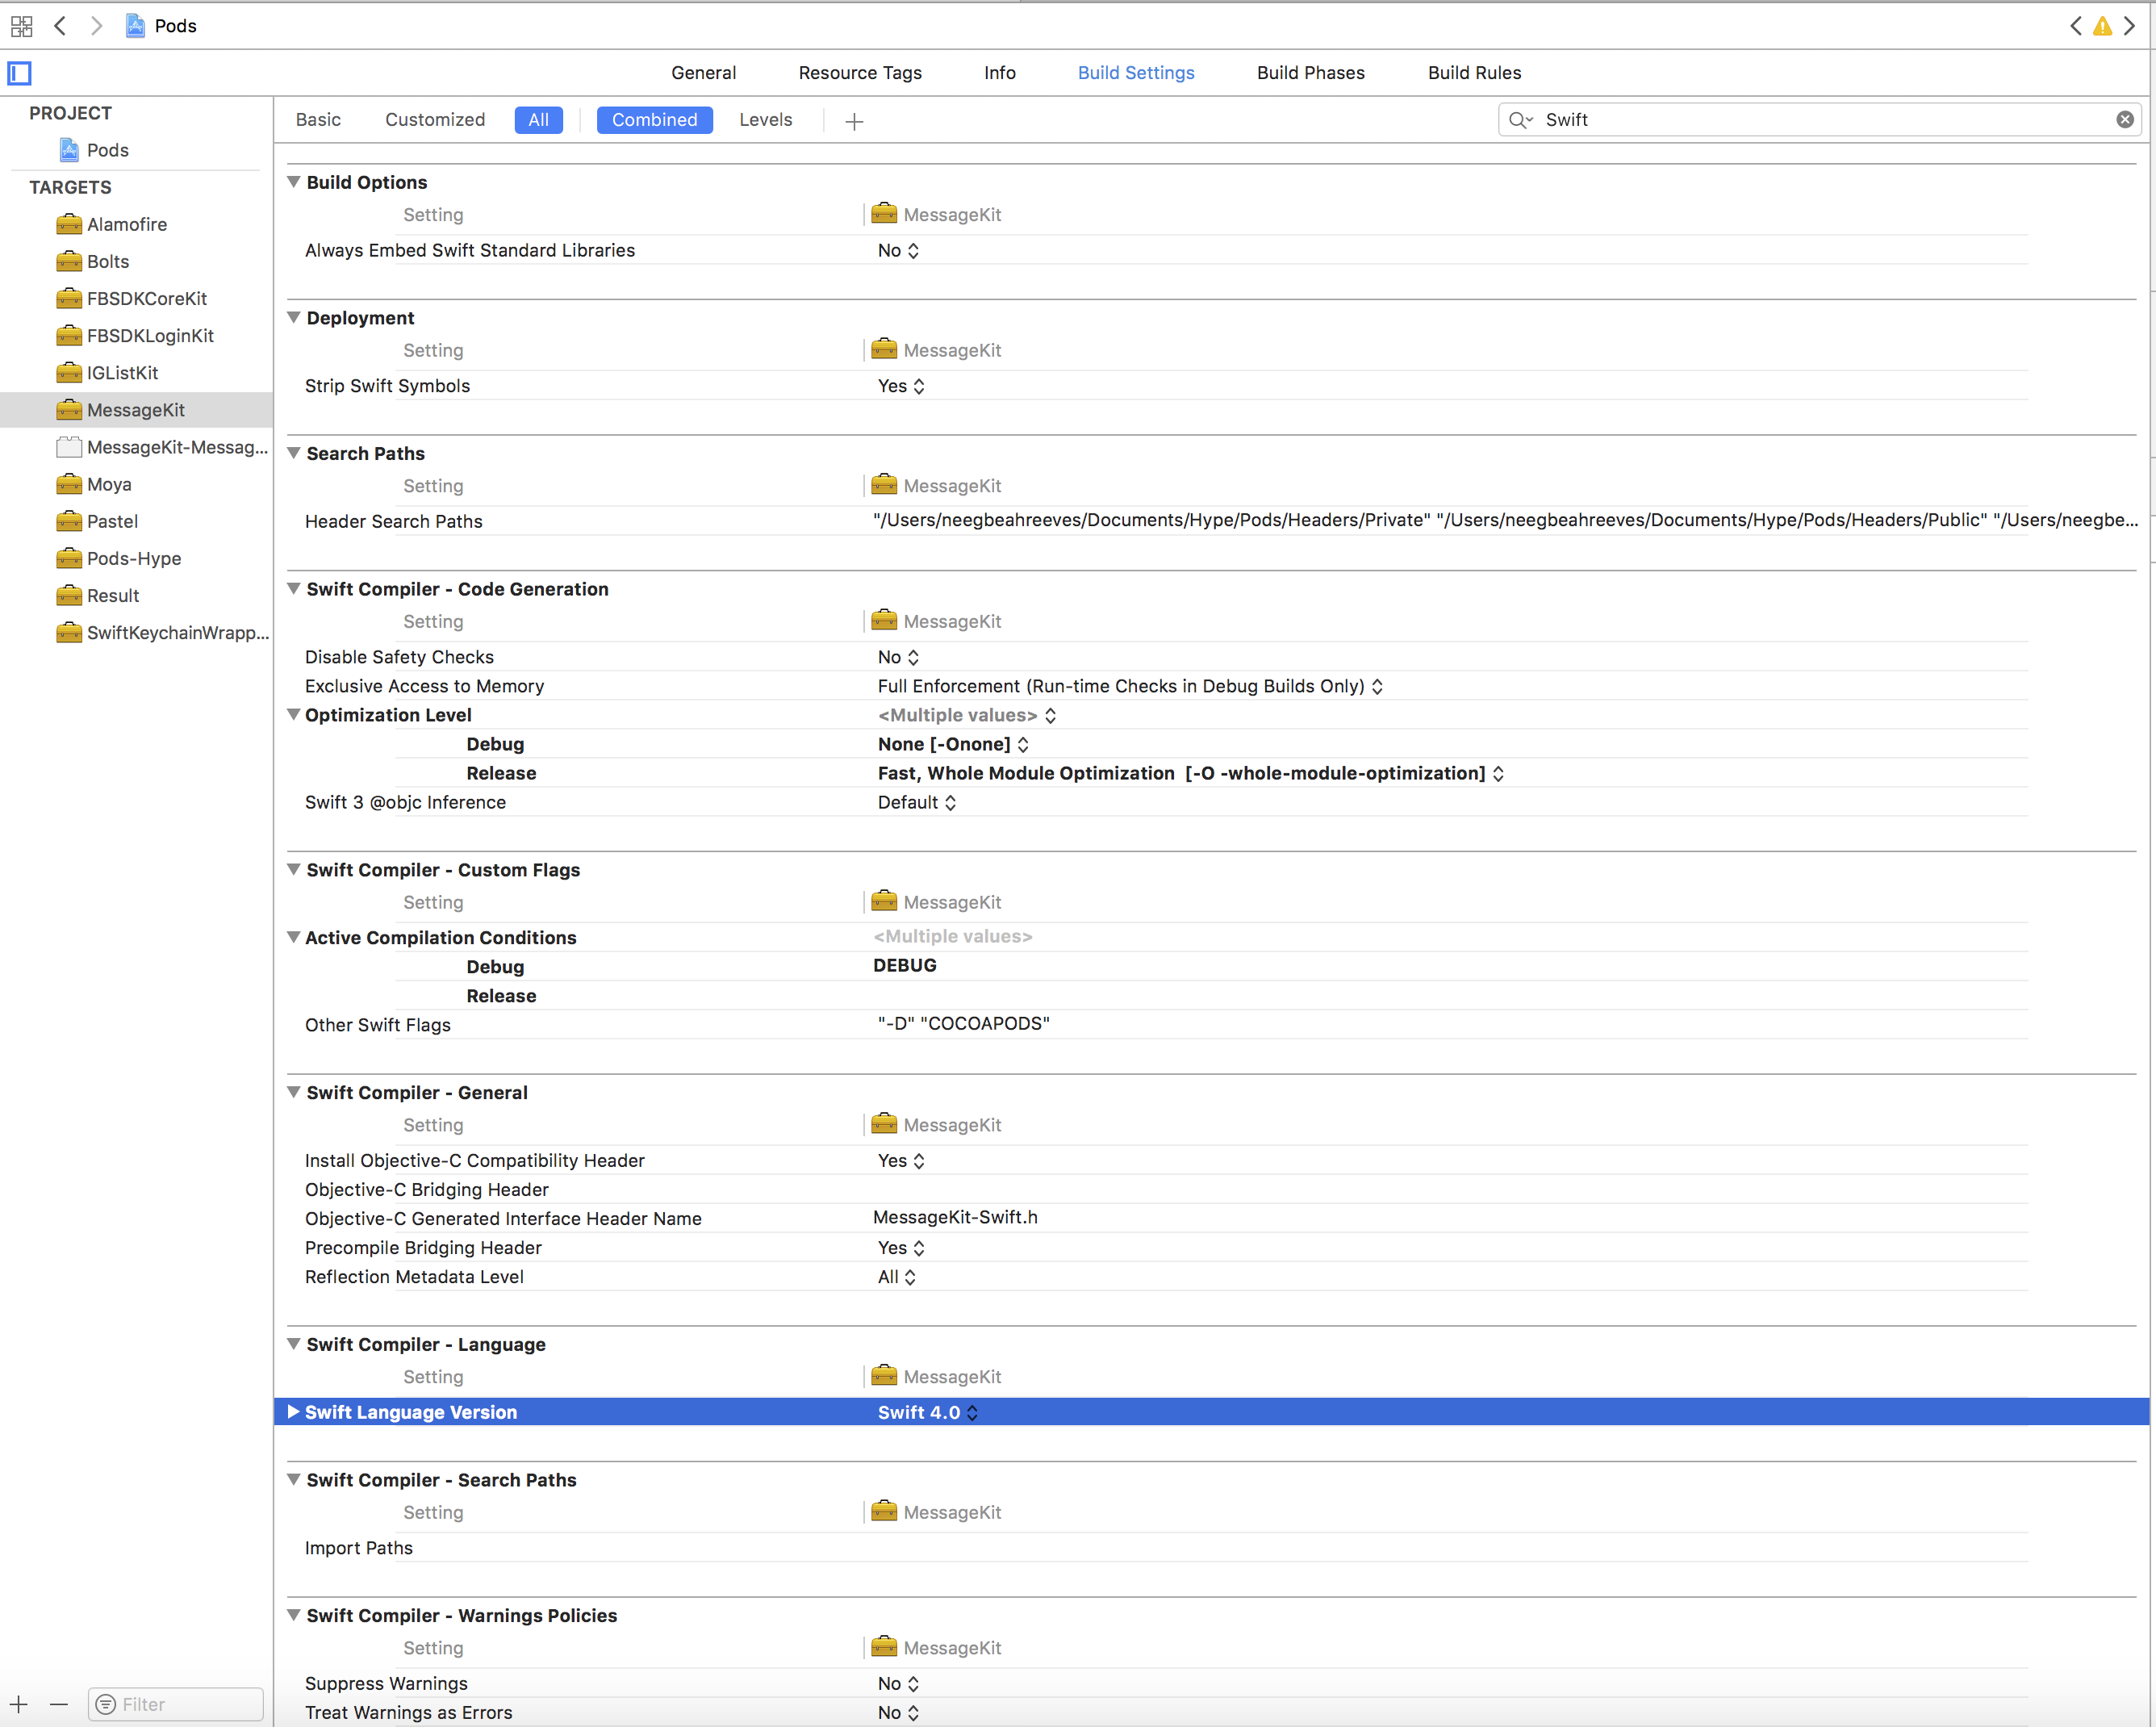The height and width of the screenshot is (1727, 2156).
Task: Show All build settings
Action: point(538,120)
